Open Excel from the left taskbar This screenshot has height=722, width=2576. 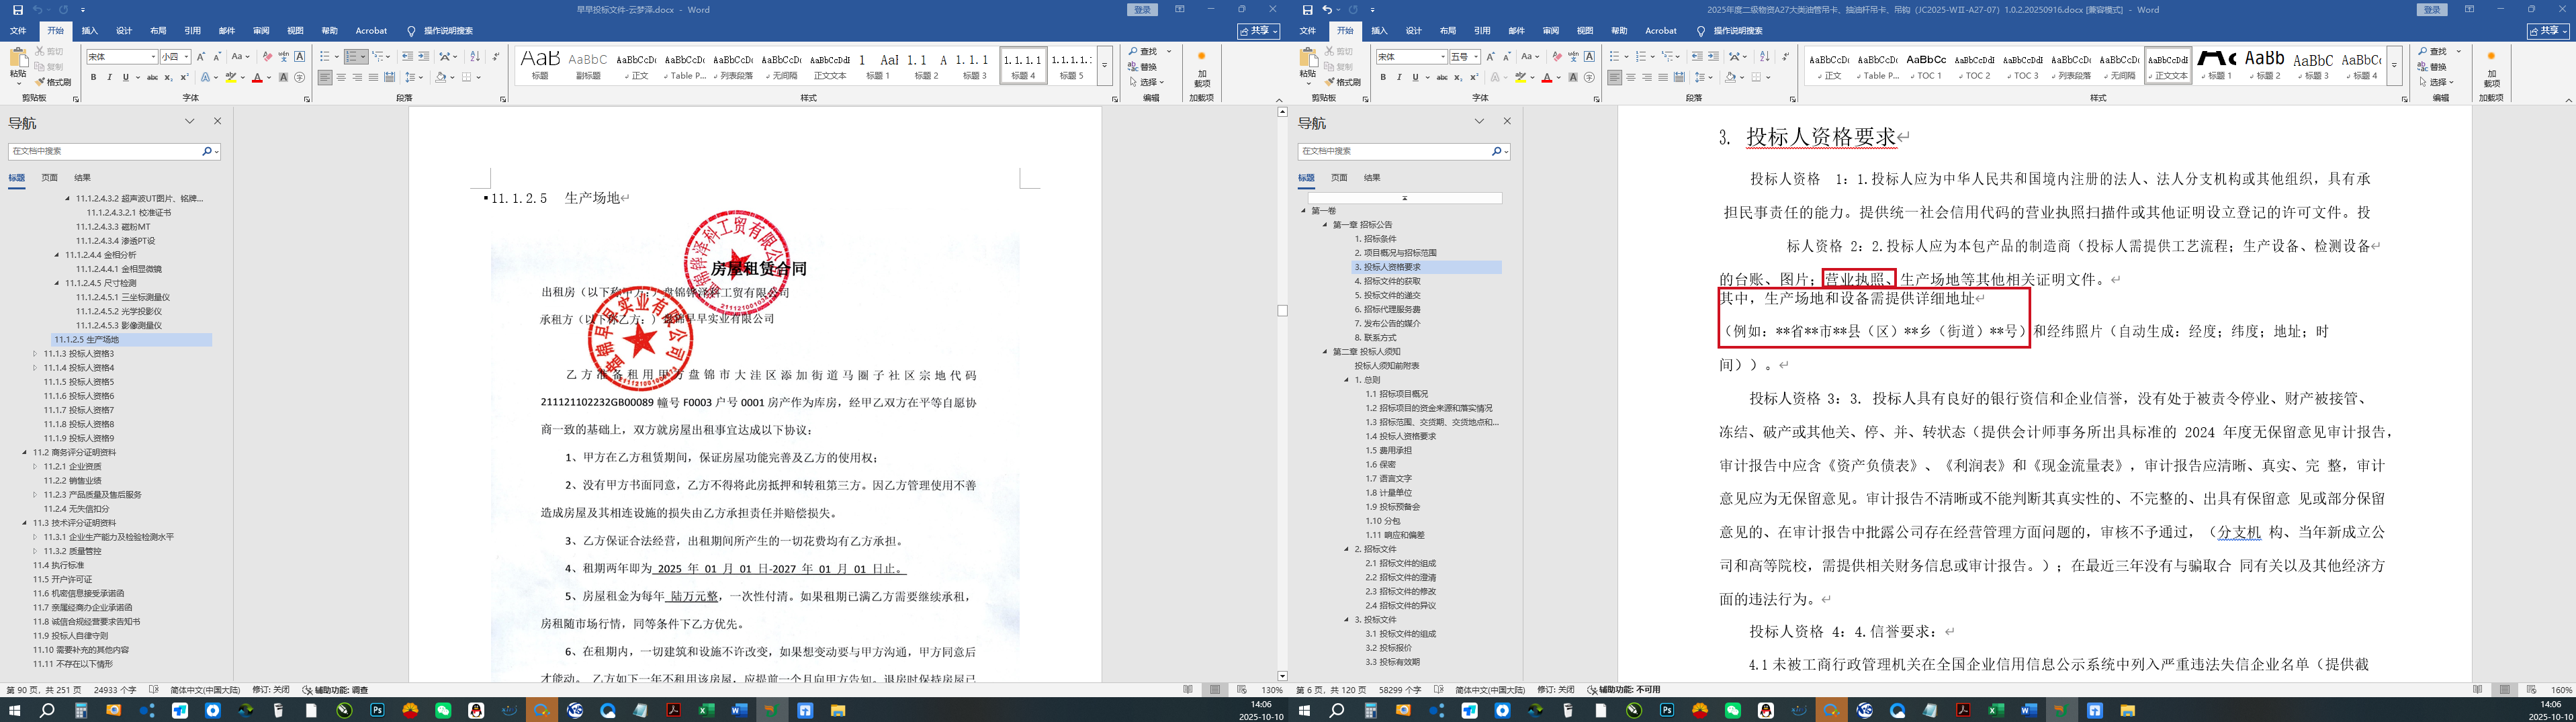707,711
